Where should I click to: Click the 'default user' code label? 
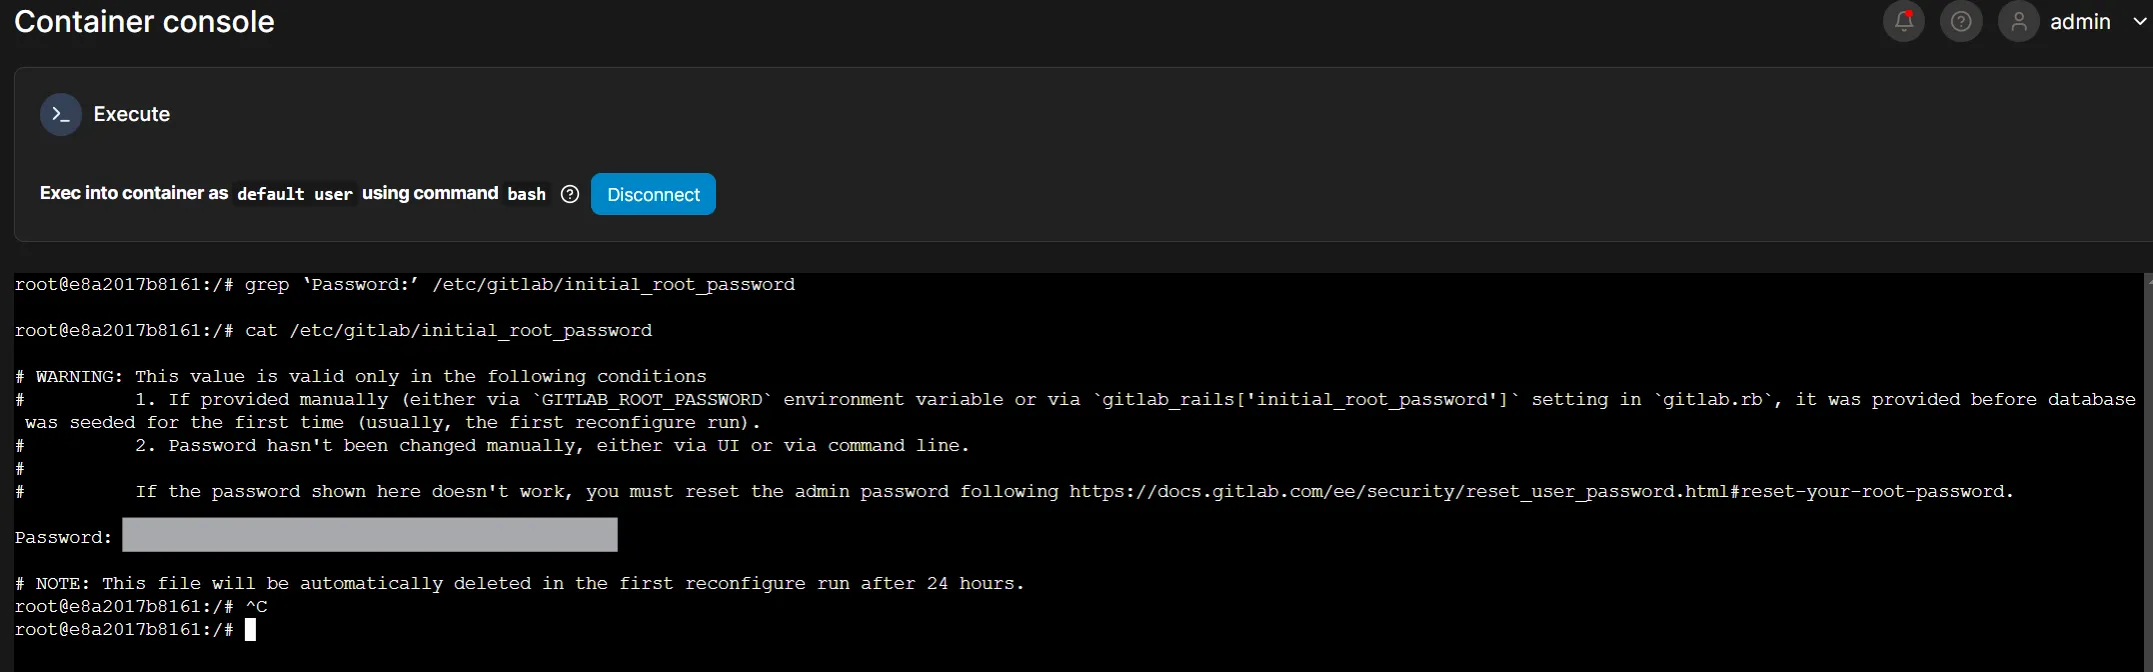click(x=294, y=194)
